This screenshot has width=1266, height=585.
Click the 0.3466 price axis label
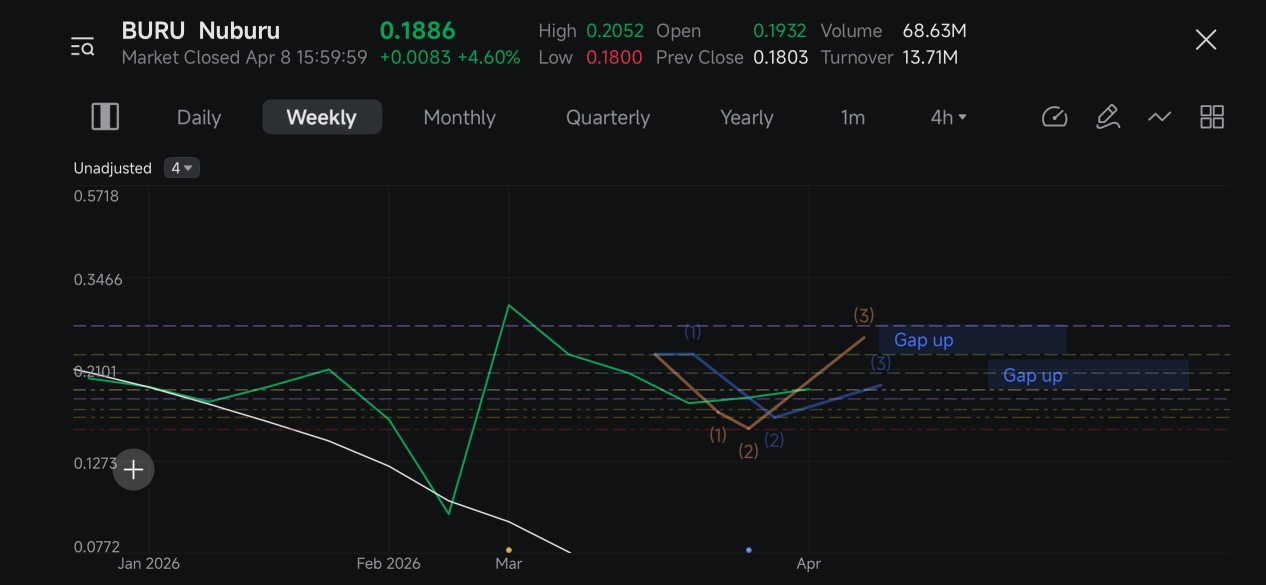tap(98, 279)
